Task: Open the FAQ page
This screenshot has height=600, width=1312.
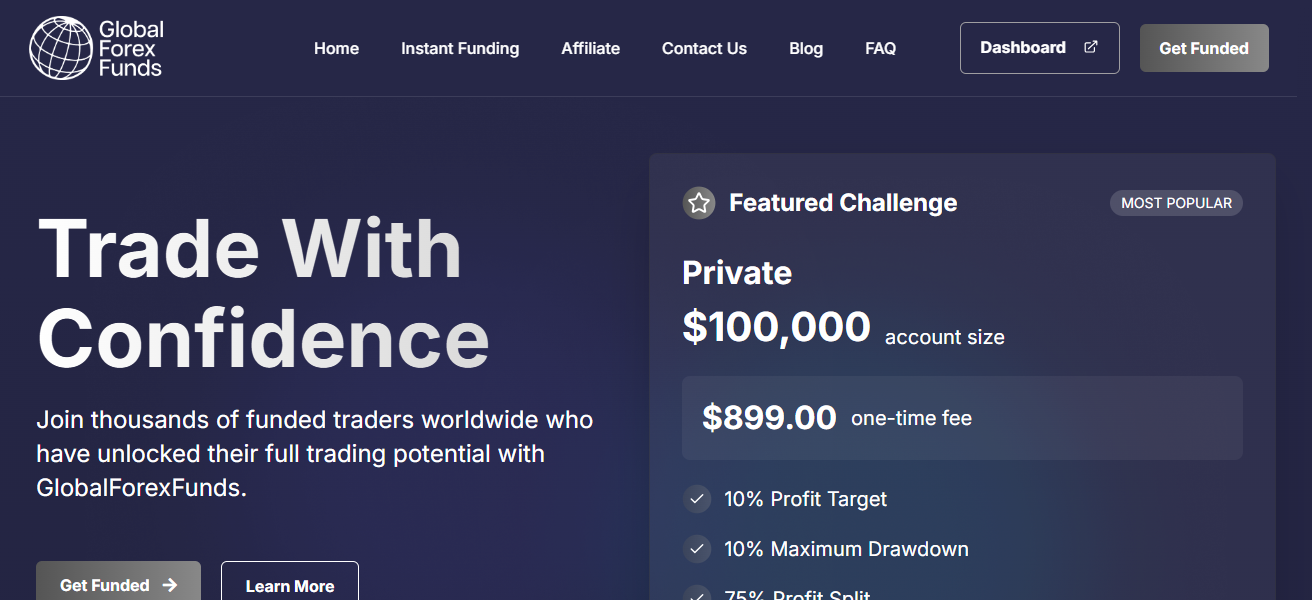Action: click(x=881, y=48)
